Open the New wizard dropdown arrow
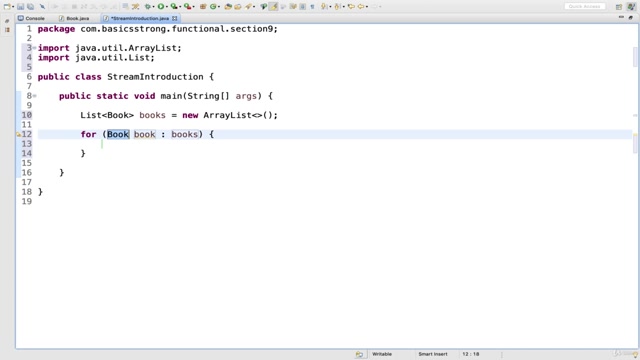The height and width of the screenshot is (360, 640). point(13,7)
